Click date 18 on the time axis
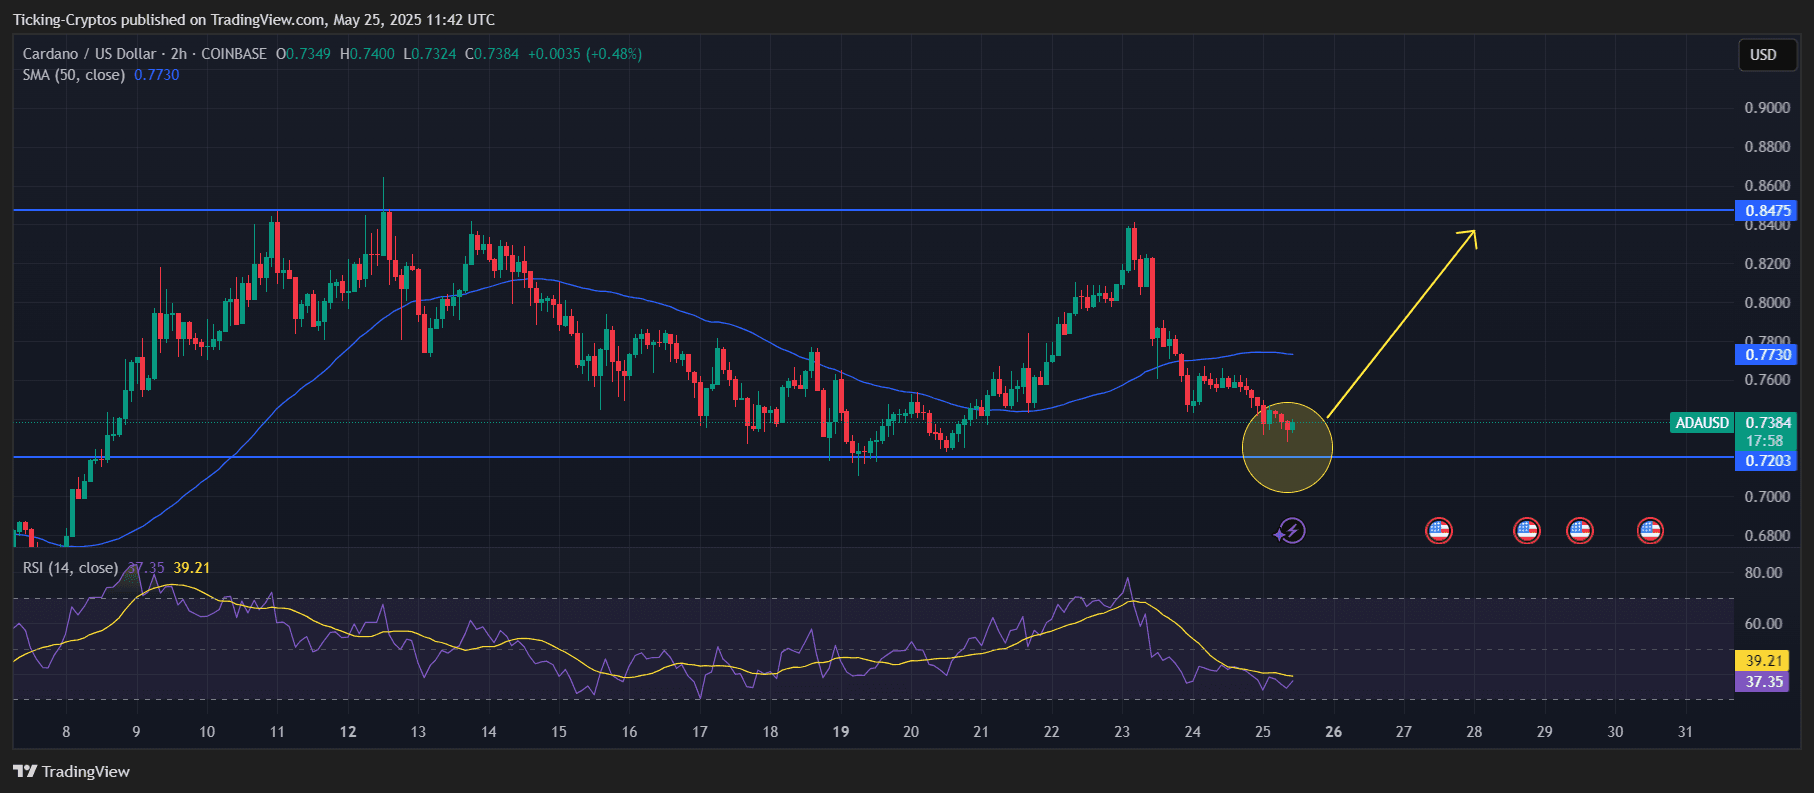This screenshot has width=1814, height=793. coord(770,732)
